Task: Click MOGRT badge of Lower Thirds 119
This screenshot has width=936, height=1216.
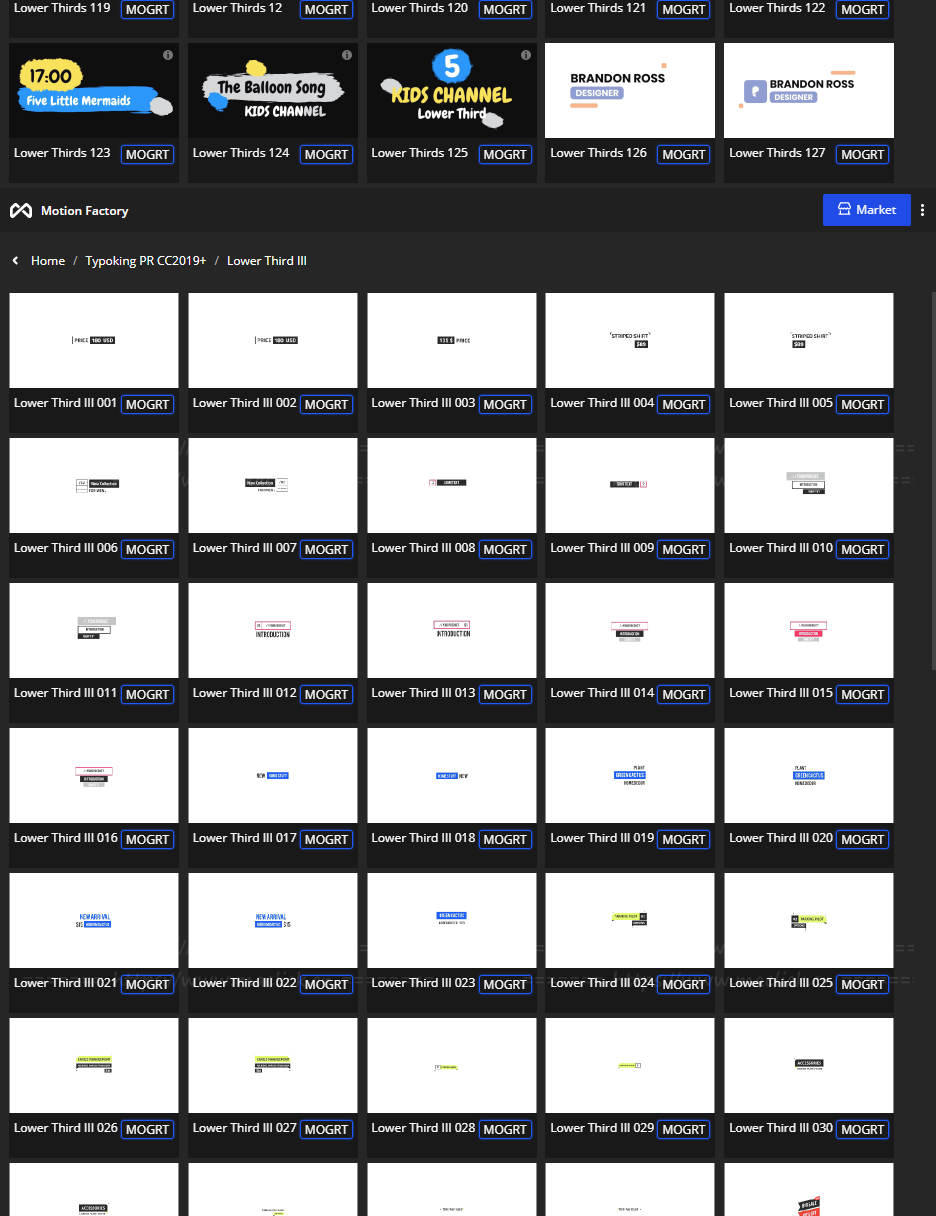Action: (x=147, y=9)
